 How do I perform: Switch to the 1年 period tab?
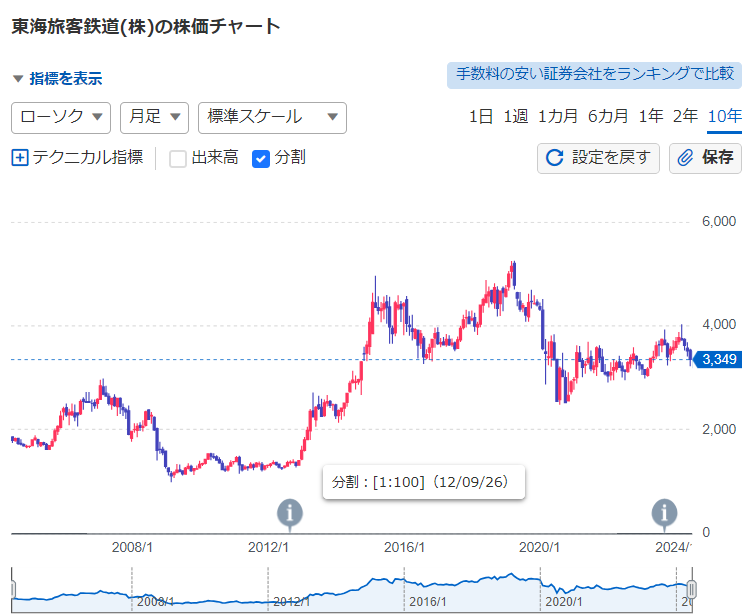pos(651,116)
